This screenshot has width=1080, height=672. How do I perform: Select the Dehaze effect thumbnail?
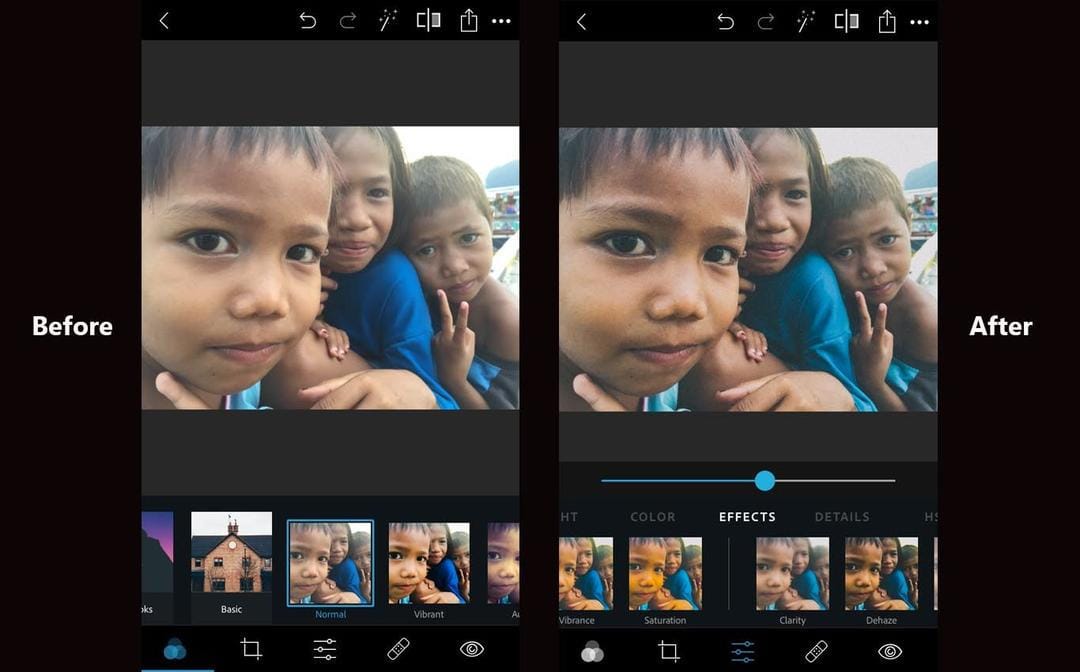click(x=881, y=574)
